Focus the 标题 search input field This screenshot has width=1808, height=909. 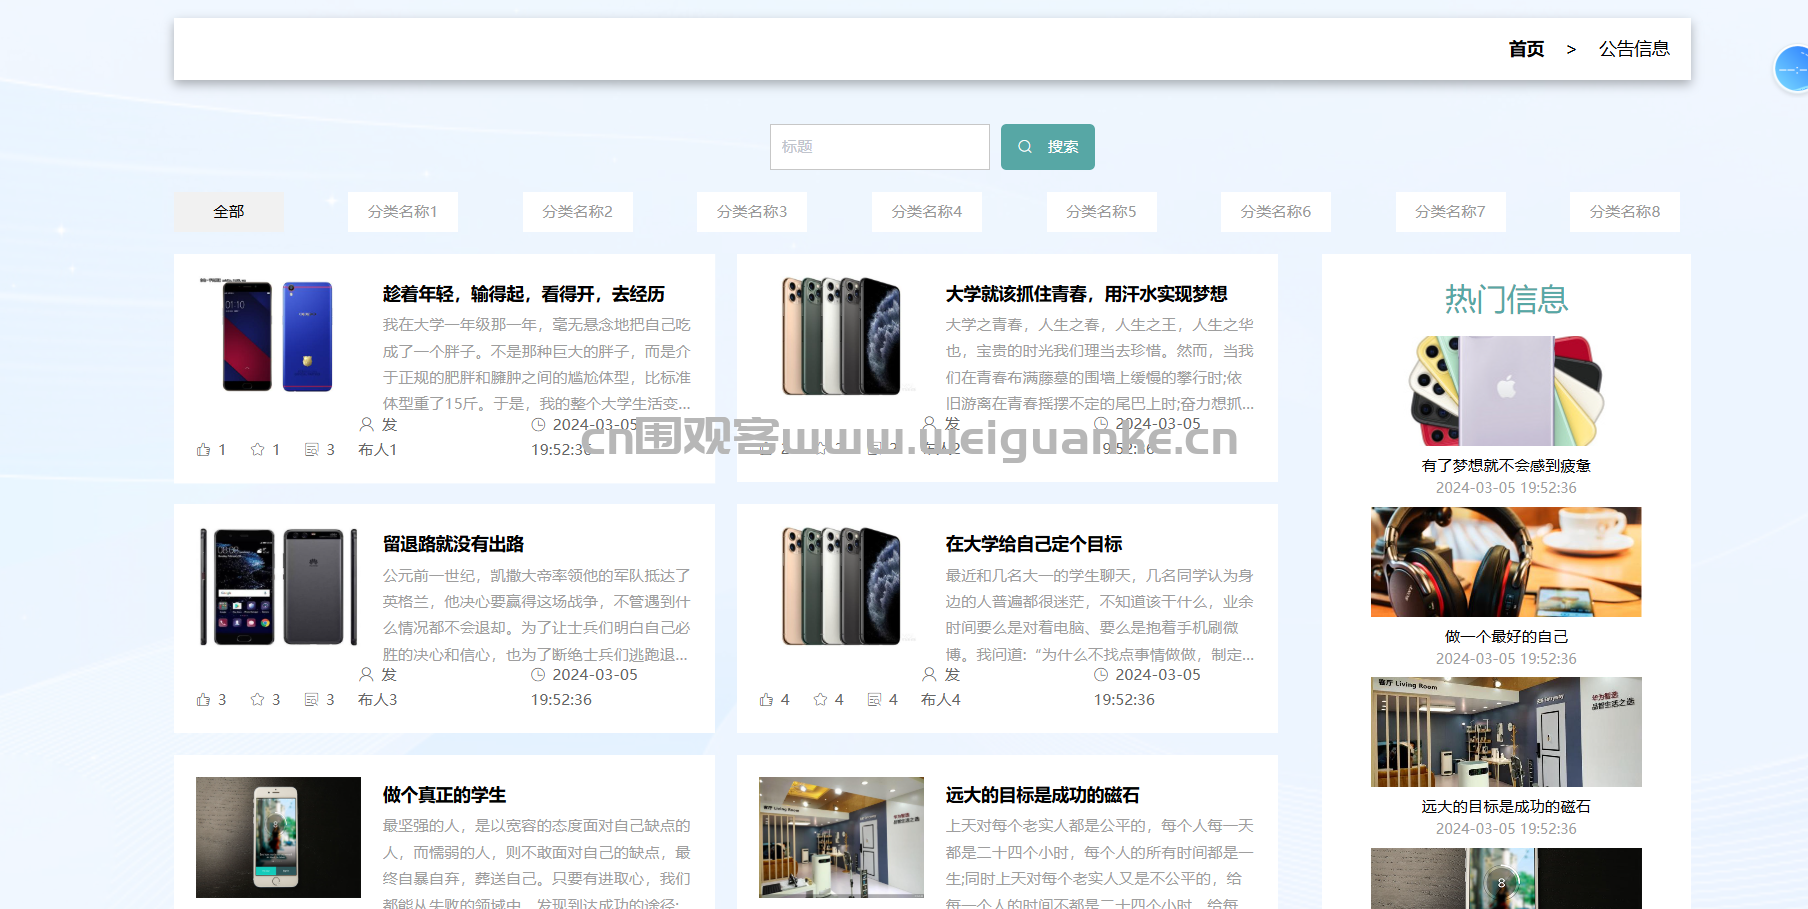point(880,147)
